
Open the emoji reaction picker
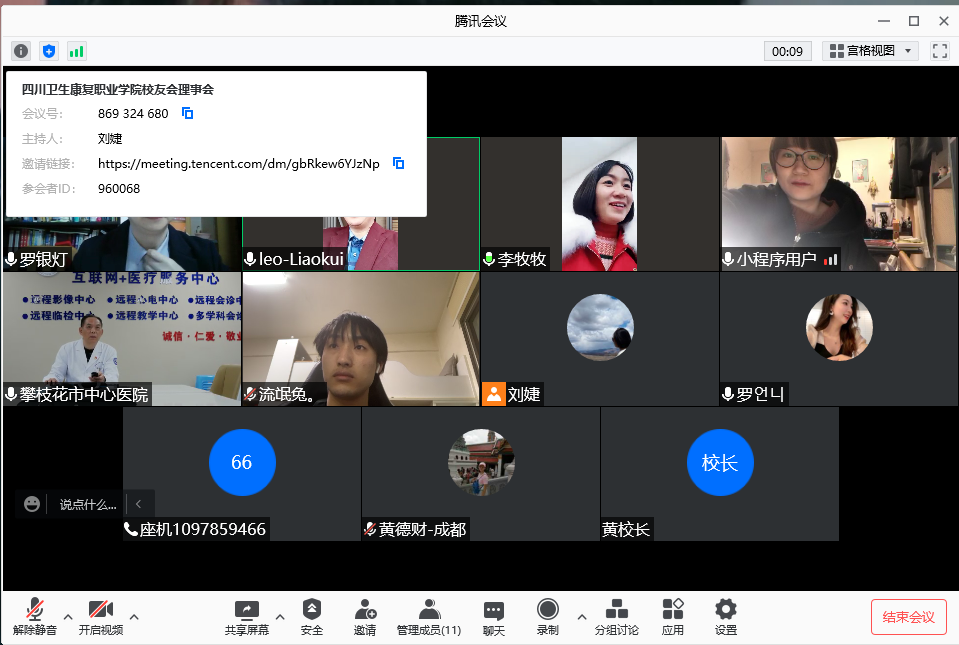click(32, 504)
